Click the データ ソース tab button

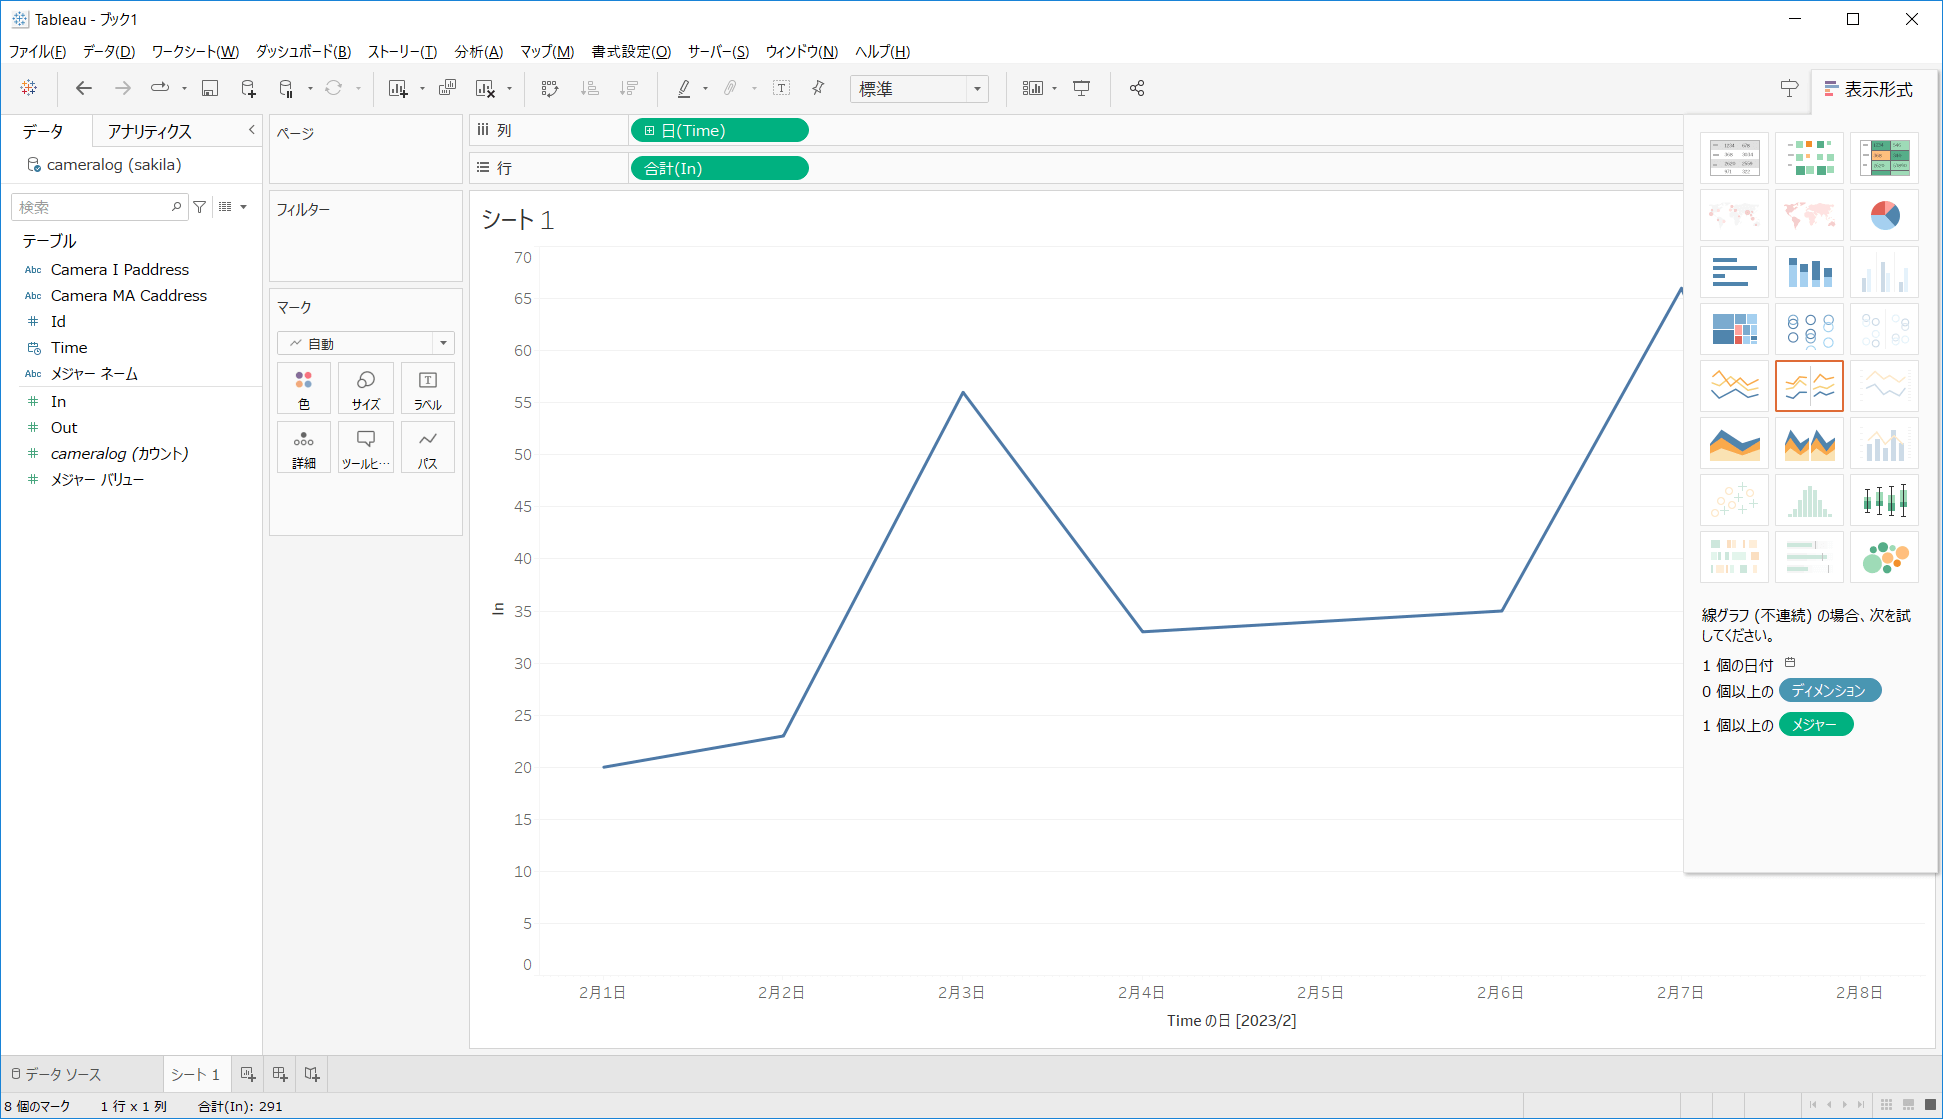(56, 1074)
